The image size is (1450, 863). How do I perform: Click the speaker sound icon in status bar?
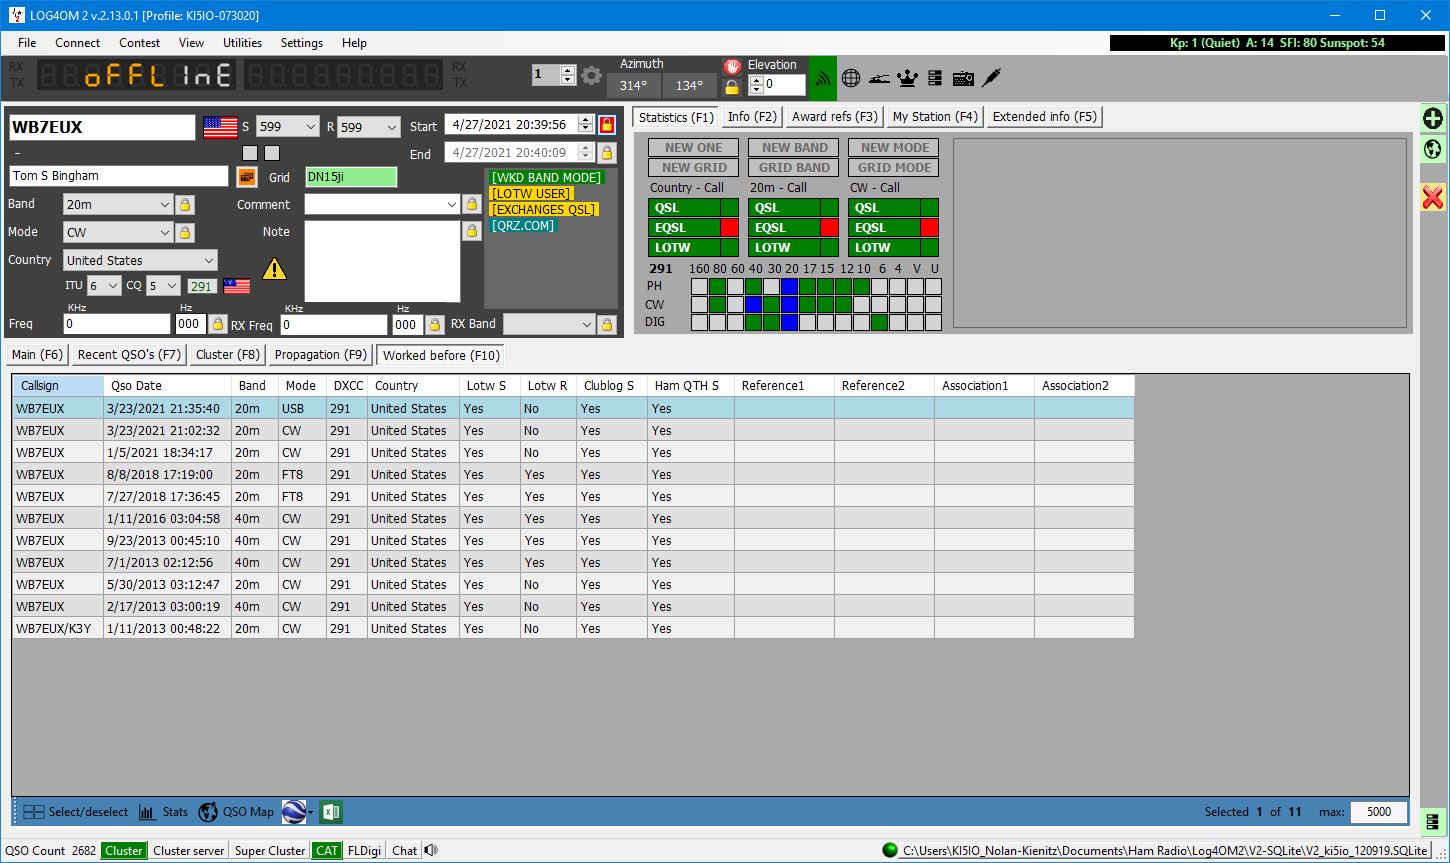pyautogui.click(x=431, y=850)
